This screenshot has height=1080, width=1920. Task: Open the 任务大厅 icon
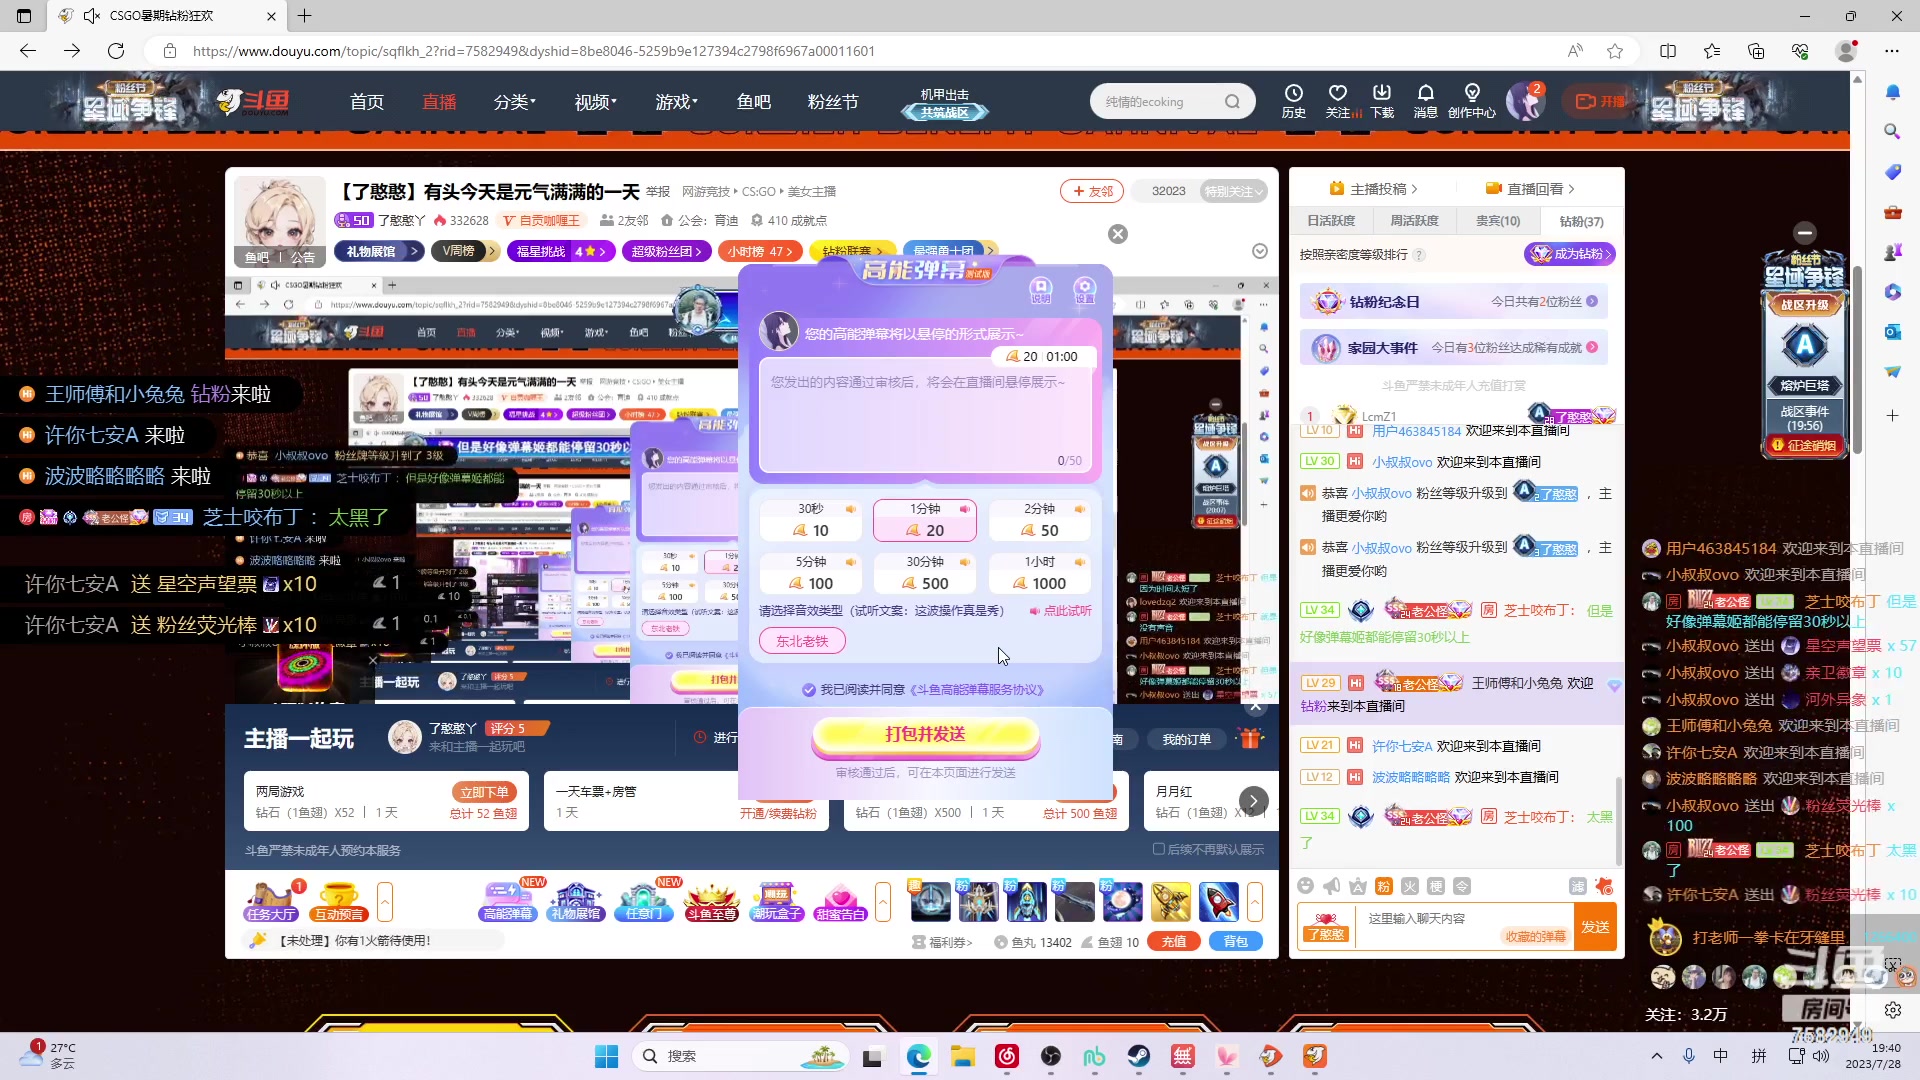click(x=271, y=901)
